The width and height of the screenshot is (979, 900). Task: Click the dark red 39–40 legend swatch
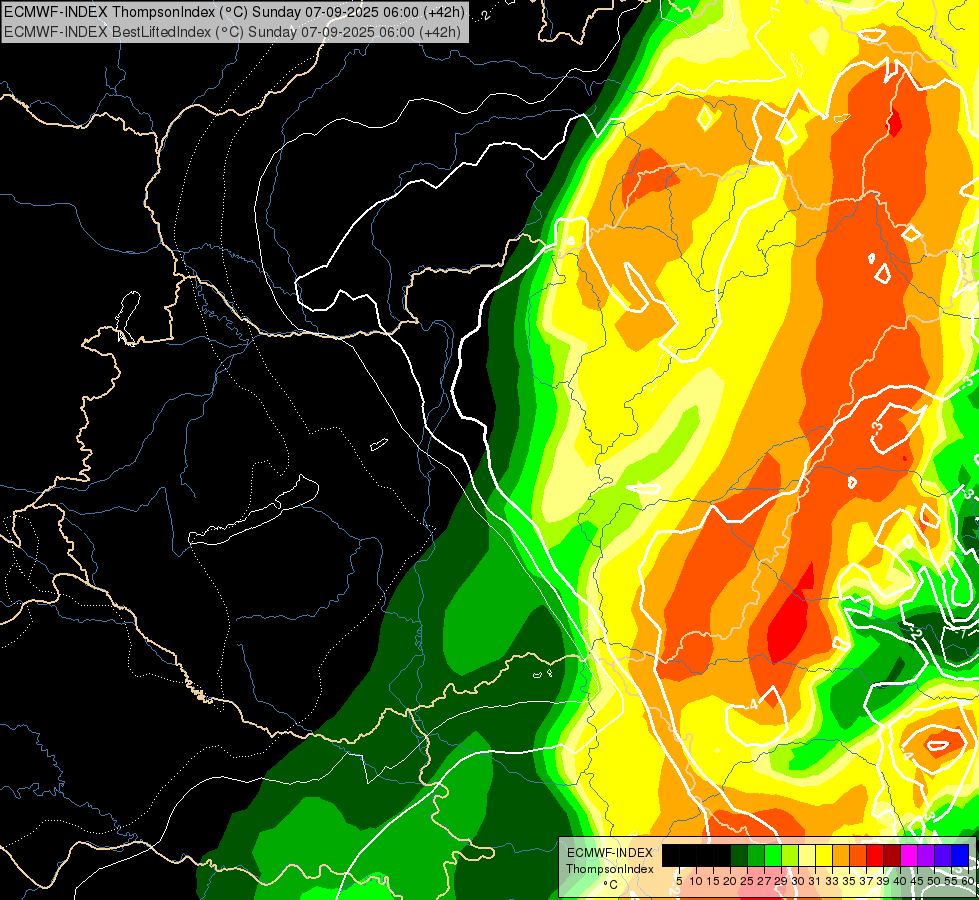click(x=892, y=855)
